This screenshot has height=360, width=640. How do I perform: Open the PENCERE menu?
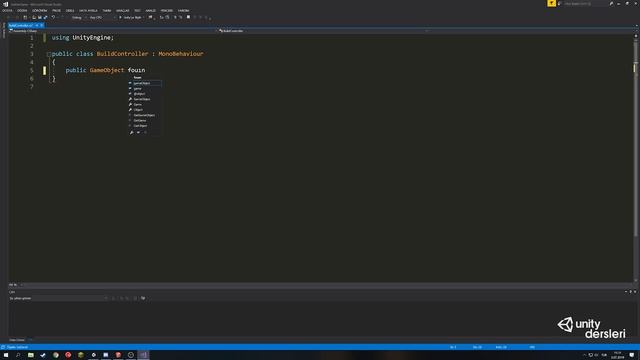click(167, 11)
